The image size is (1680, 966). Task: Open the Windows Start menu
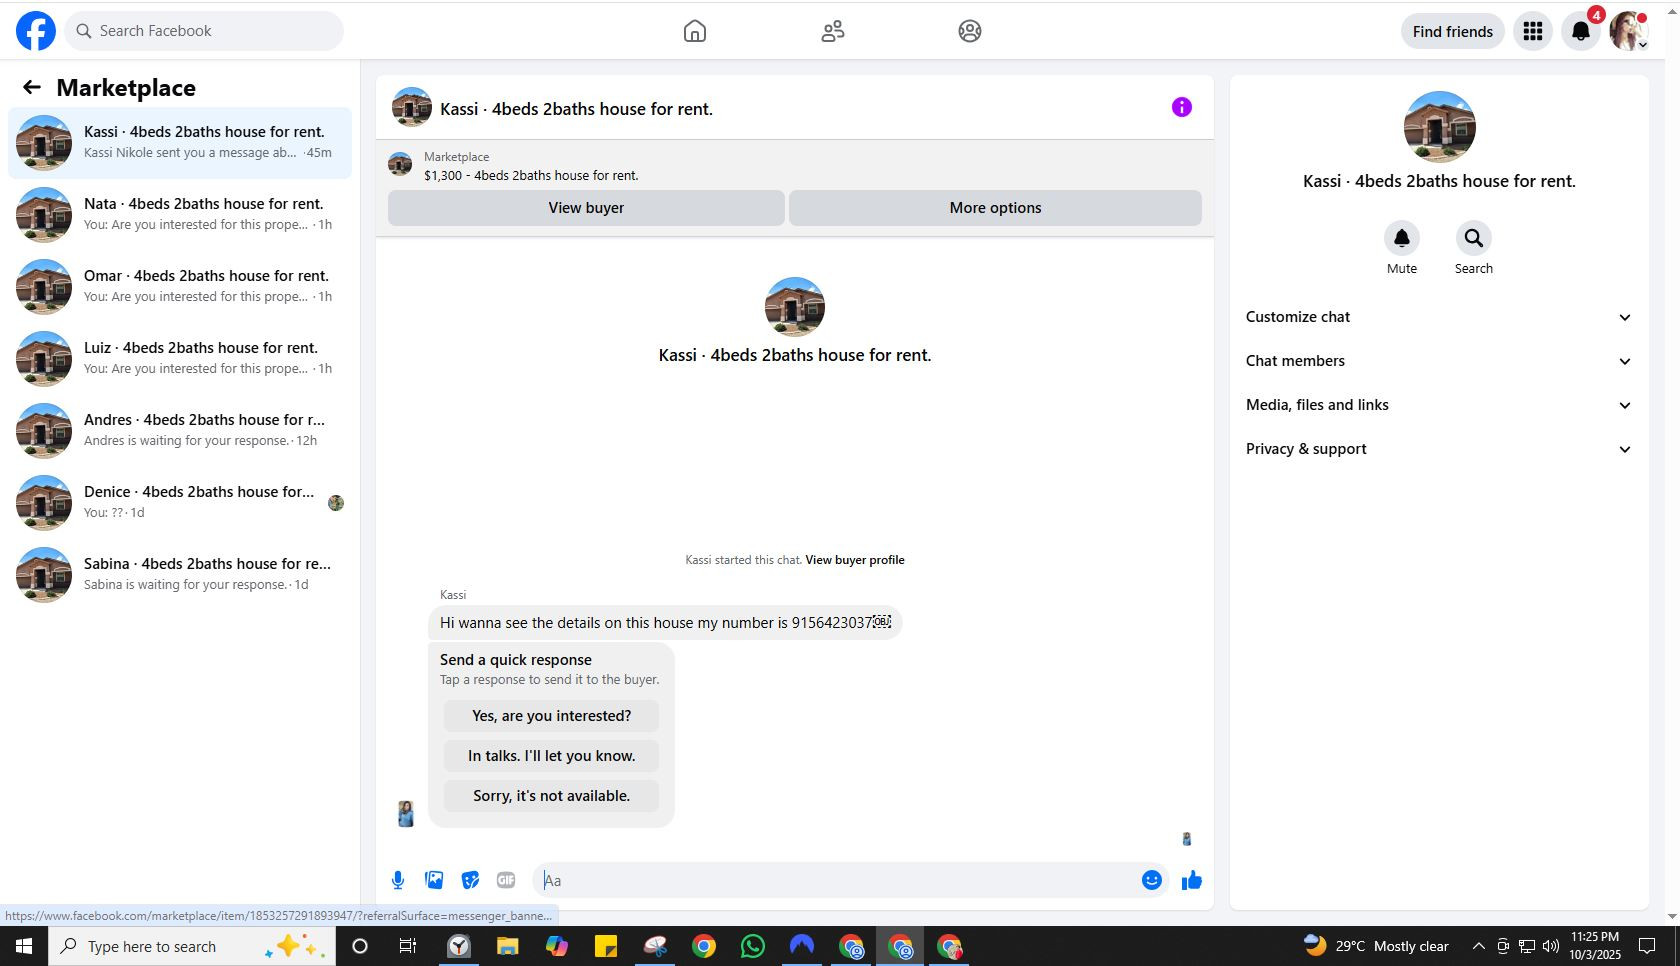24,946
